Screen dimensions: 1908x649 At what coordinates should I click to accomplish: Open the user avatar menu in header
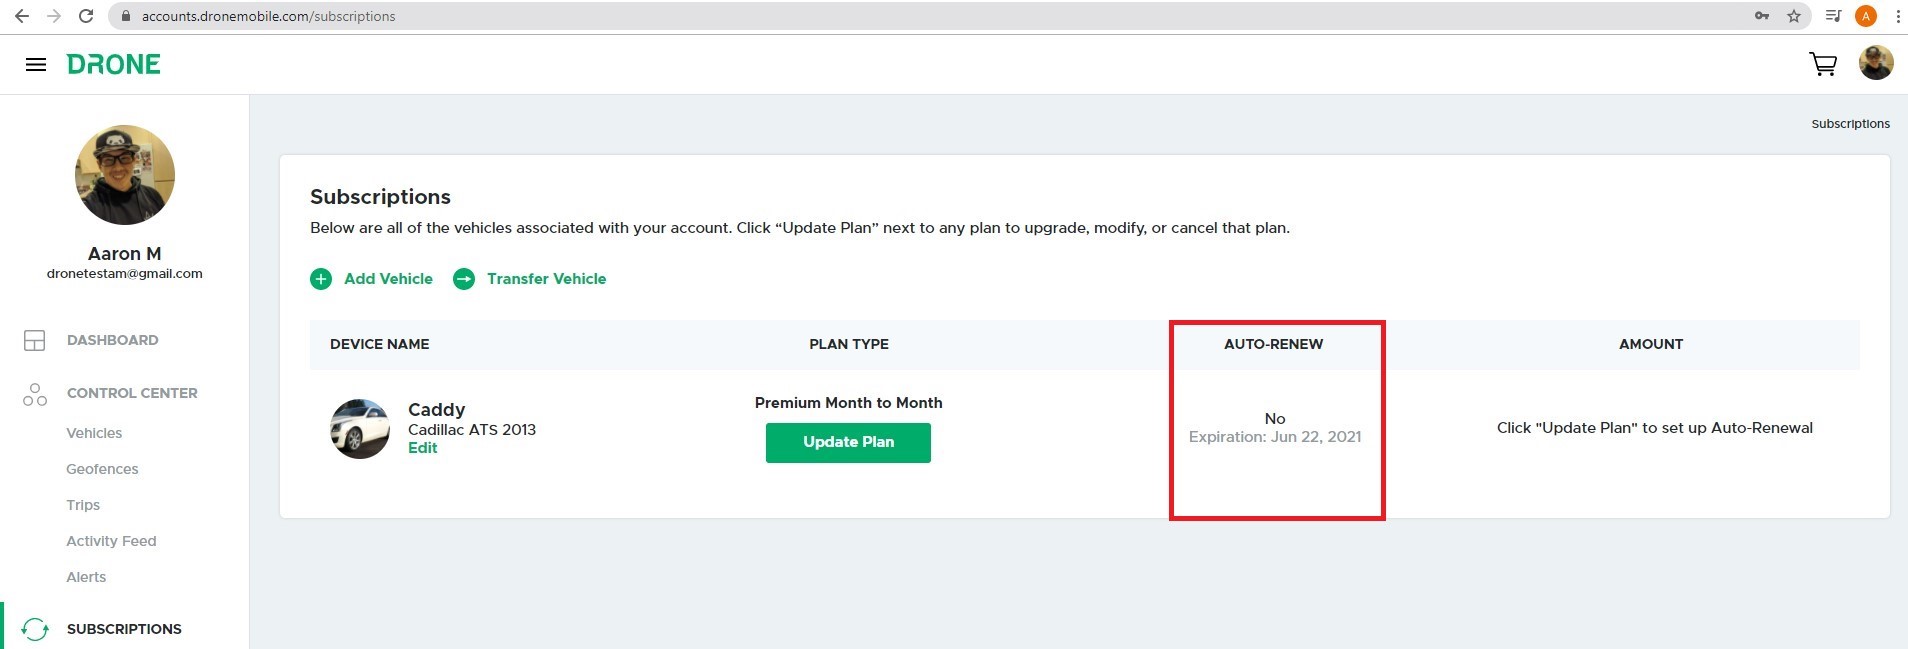click(1875, 63)
